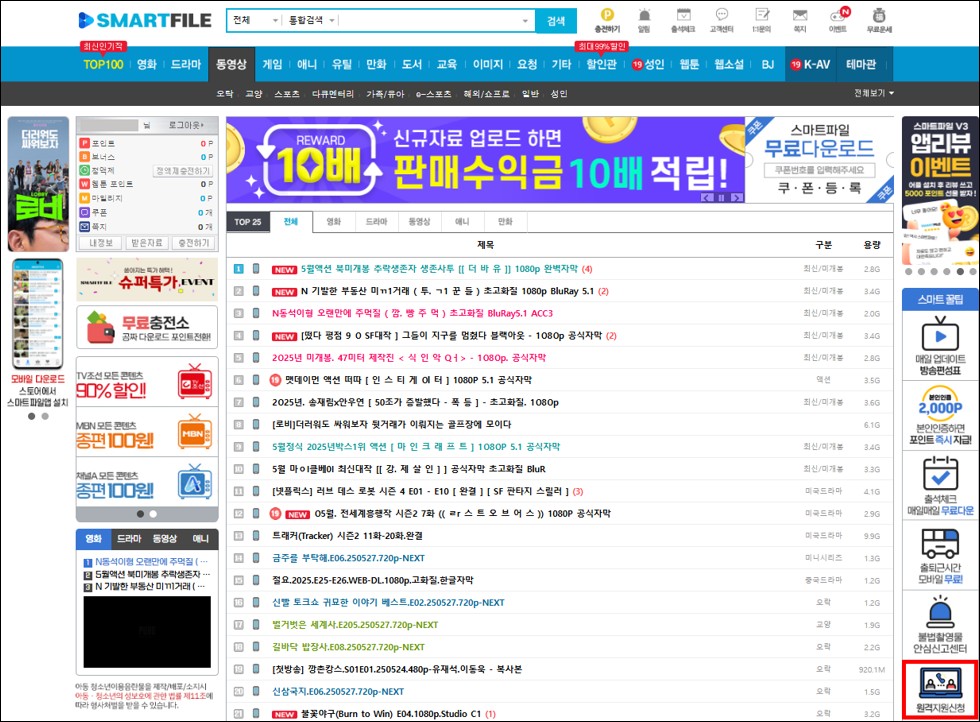
Task: Click the green clock 정액제 icon
Action: pos(84,170)
